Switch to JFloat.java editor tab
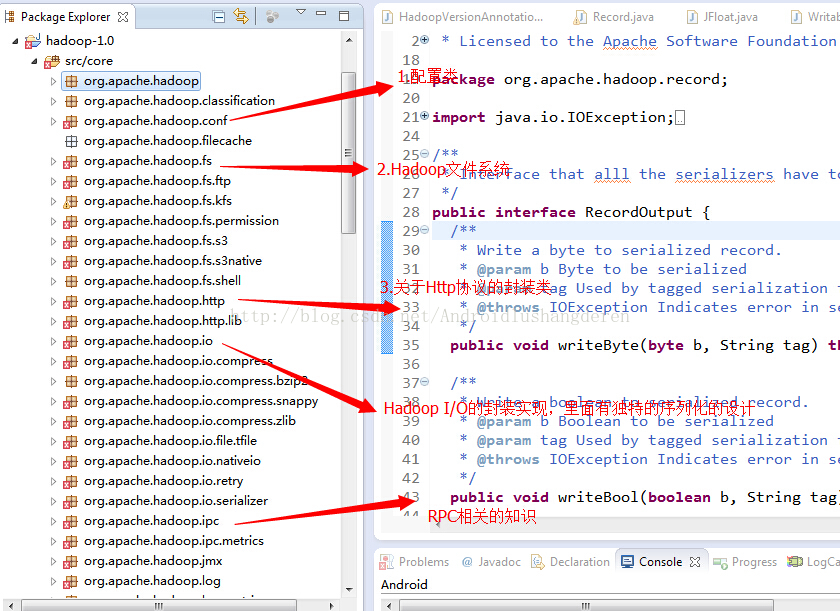The width and height of the screenshot is (840, 611). (x=723, y=17)
